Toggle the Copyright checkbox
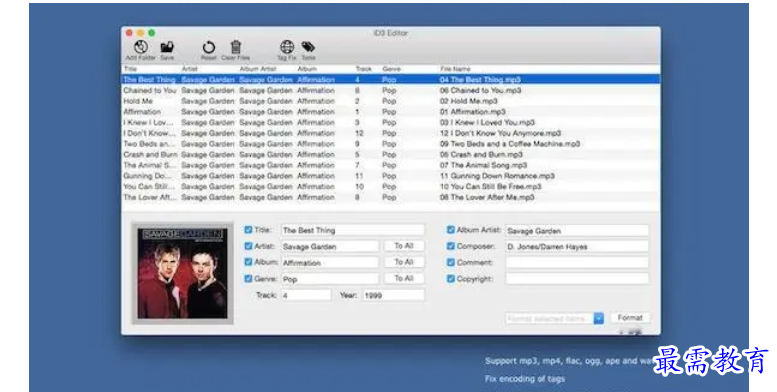The image size is (777, 392). (450, 279)
